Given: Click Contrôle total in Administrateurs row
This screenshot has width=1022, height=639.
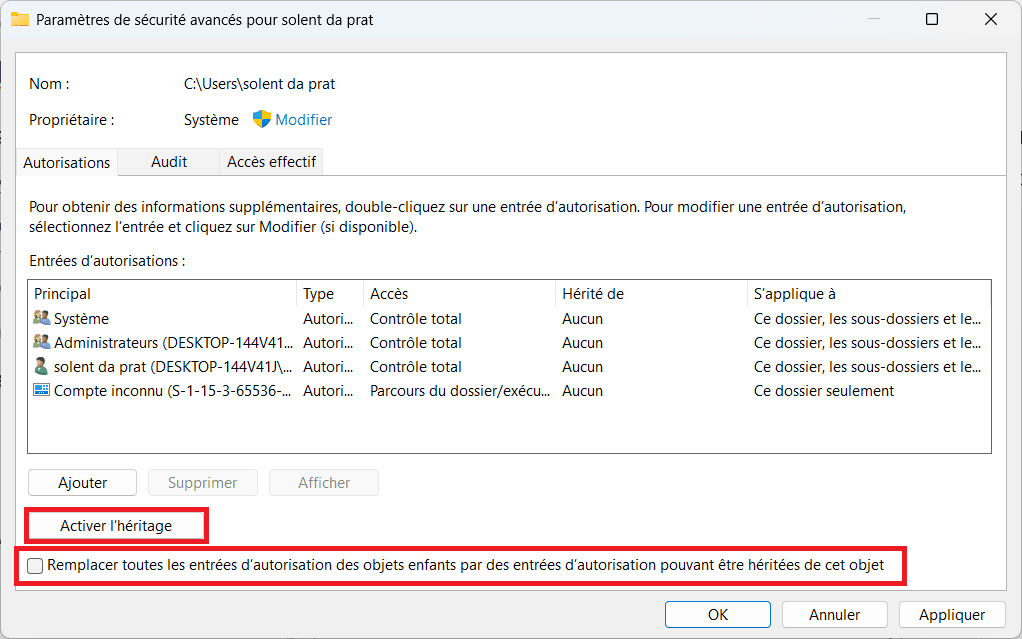Looking at the screenshot, I should (x=416, y=343).
